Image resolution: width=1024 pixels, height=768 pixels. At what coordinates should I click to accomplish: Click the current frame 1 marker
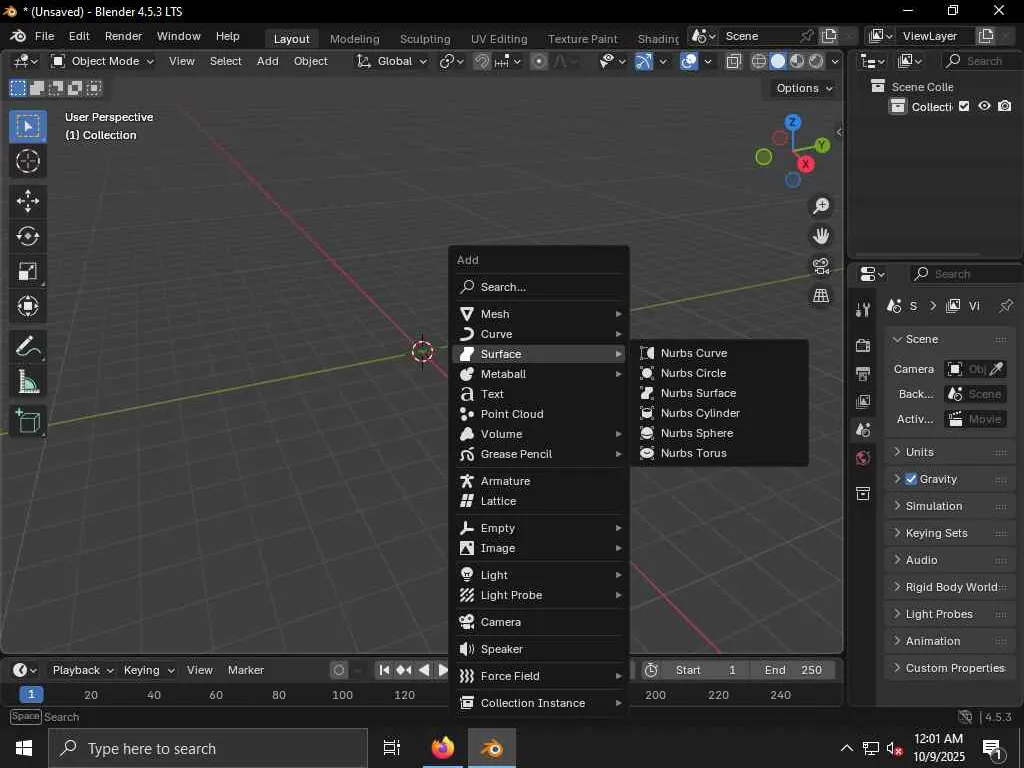coord(31,695)
